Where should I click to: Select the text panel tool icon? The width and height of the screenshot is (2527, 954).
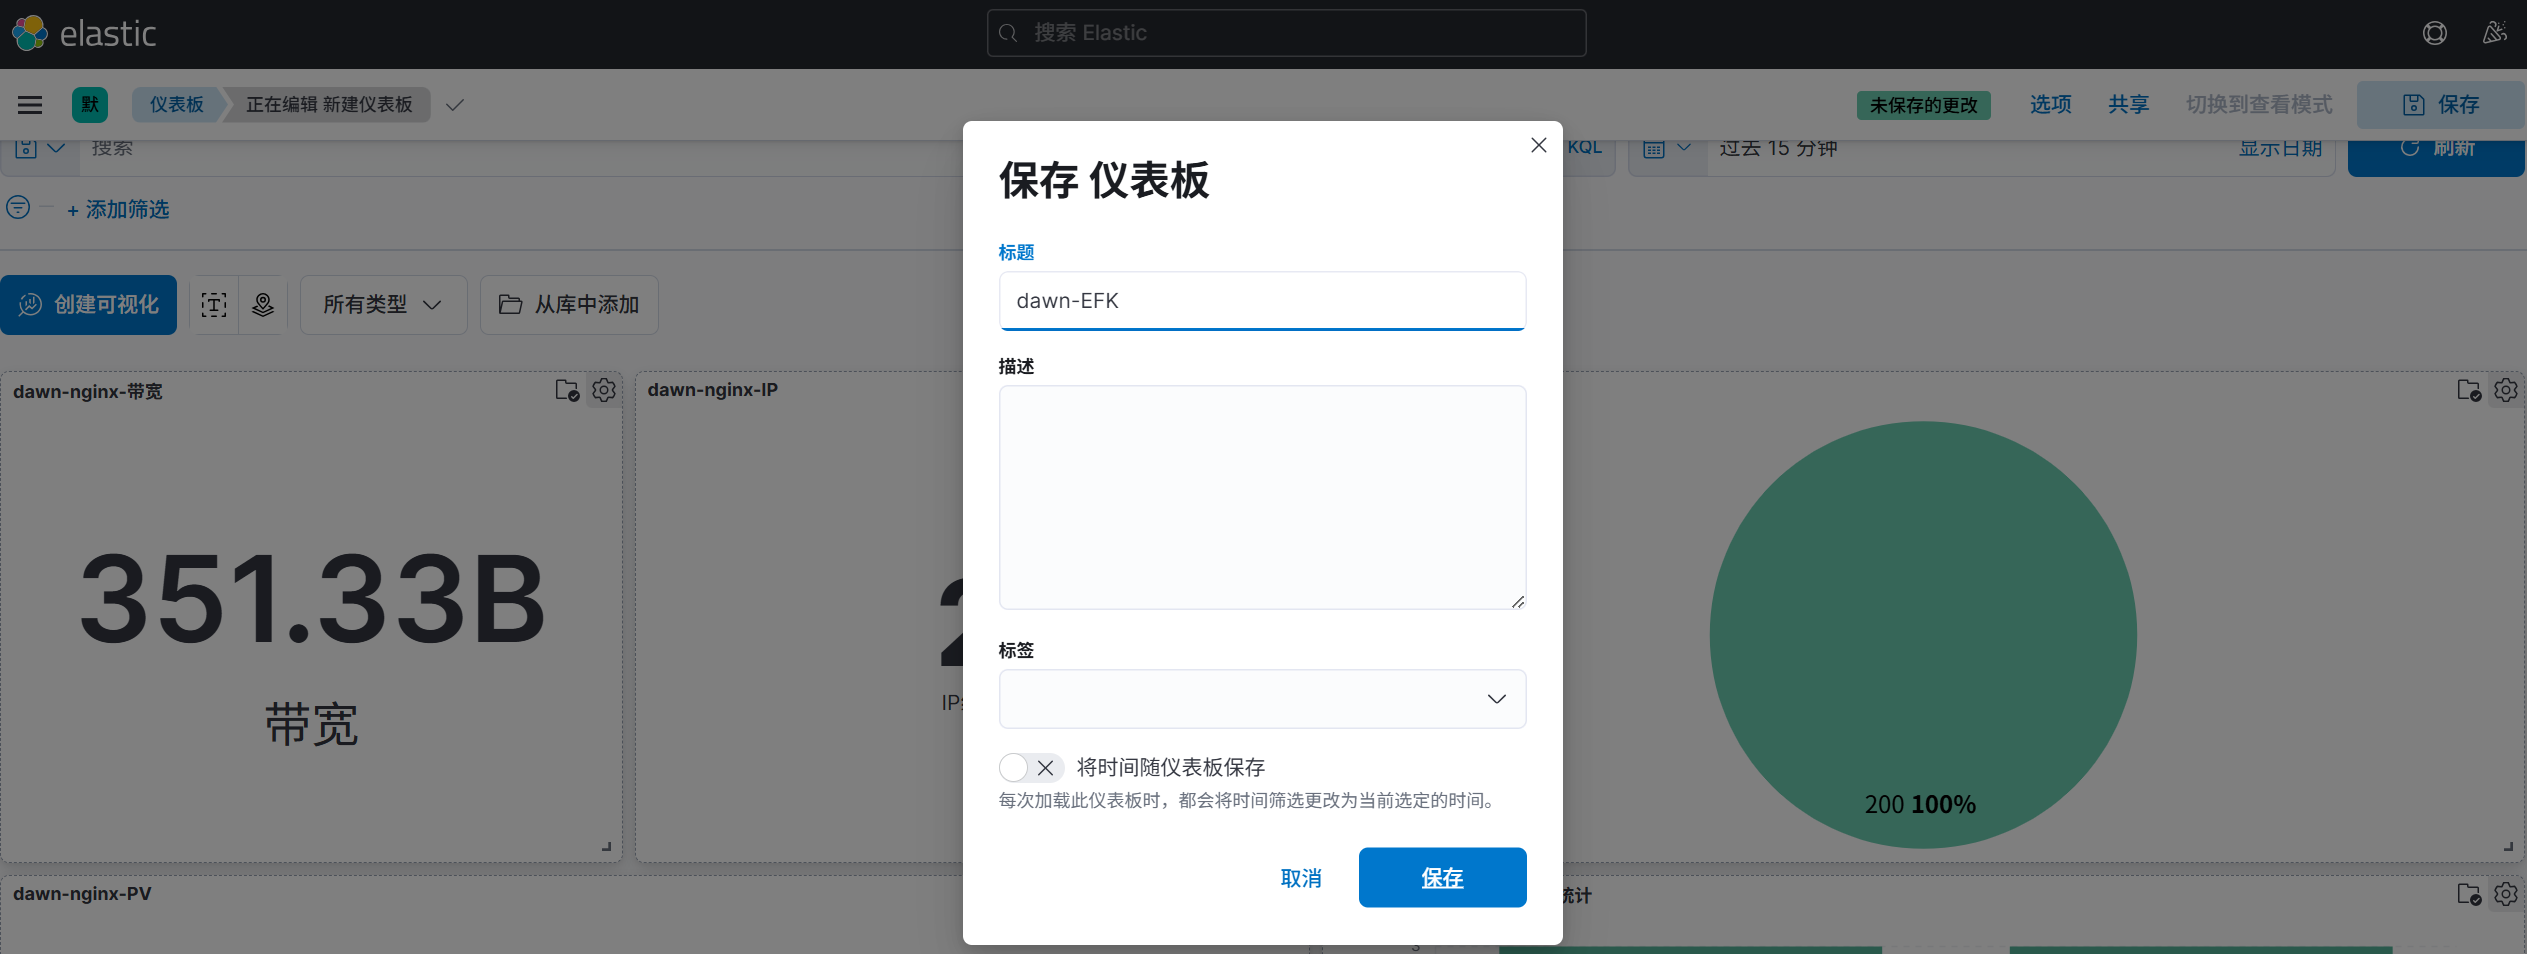tap(214, 305)
